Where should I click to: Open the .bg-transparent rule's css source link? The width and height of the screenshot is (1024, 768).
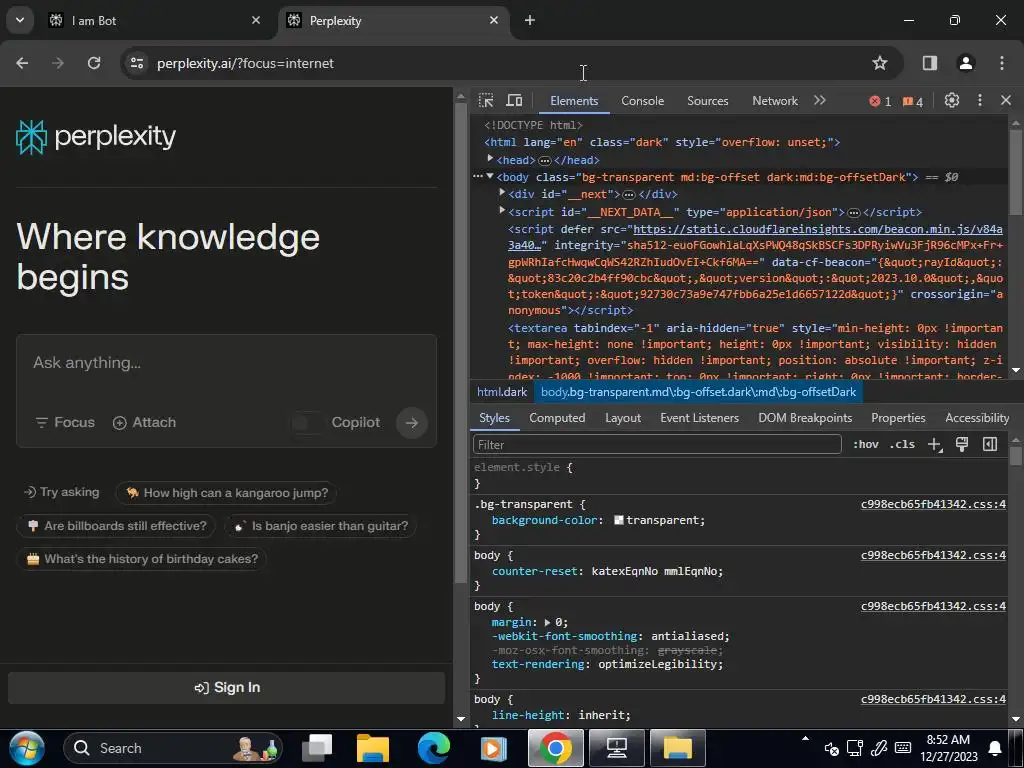(x=933, y=504)
